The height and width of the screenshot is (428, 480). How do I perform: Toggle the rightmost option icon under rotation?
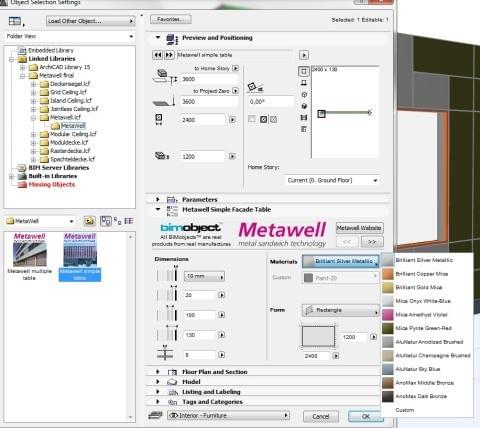[274, 119]
